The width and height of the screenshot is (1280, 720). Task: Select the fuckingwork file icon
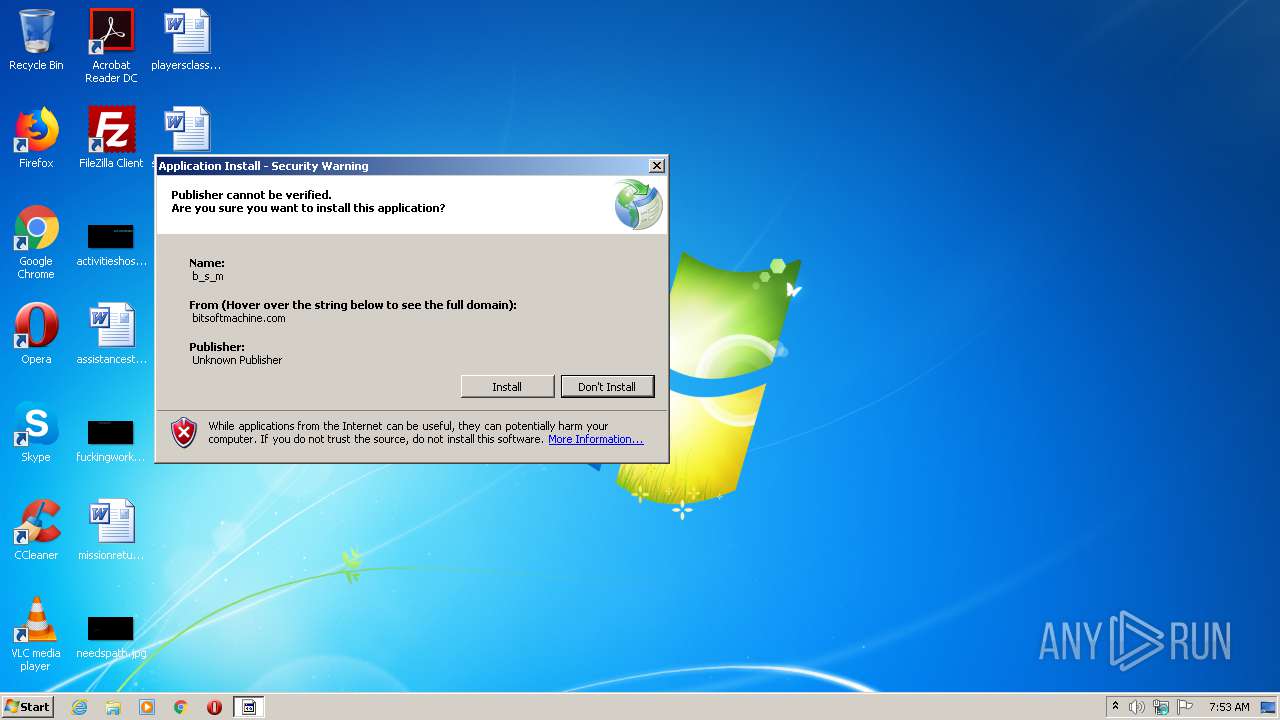pos(111,440)
